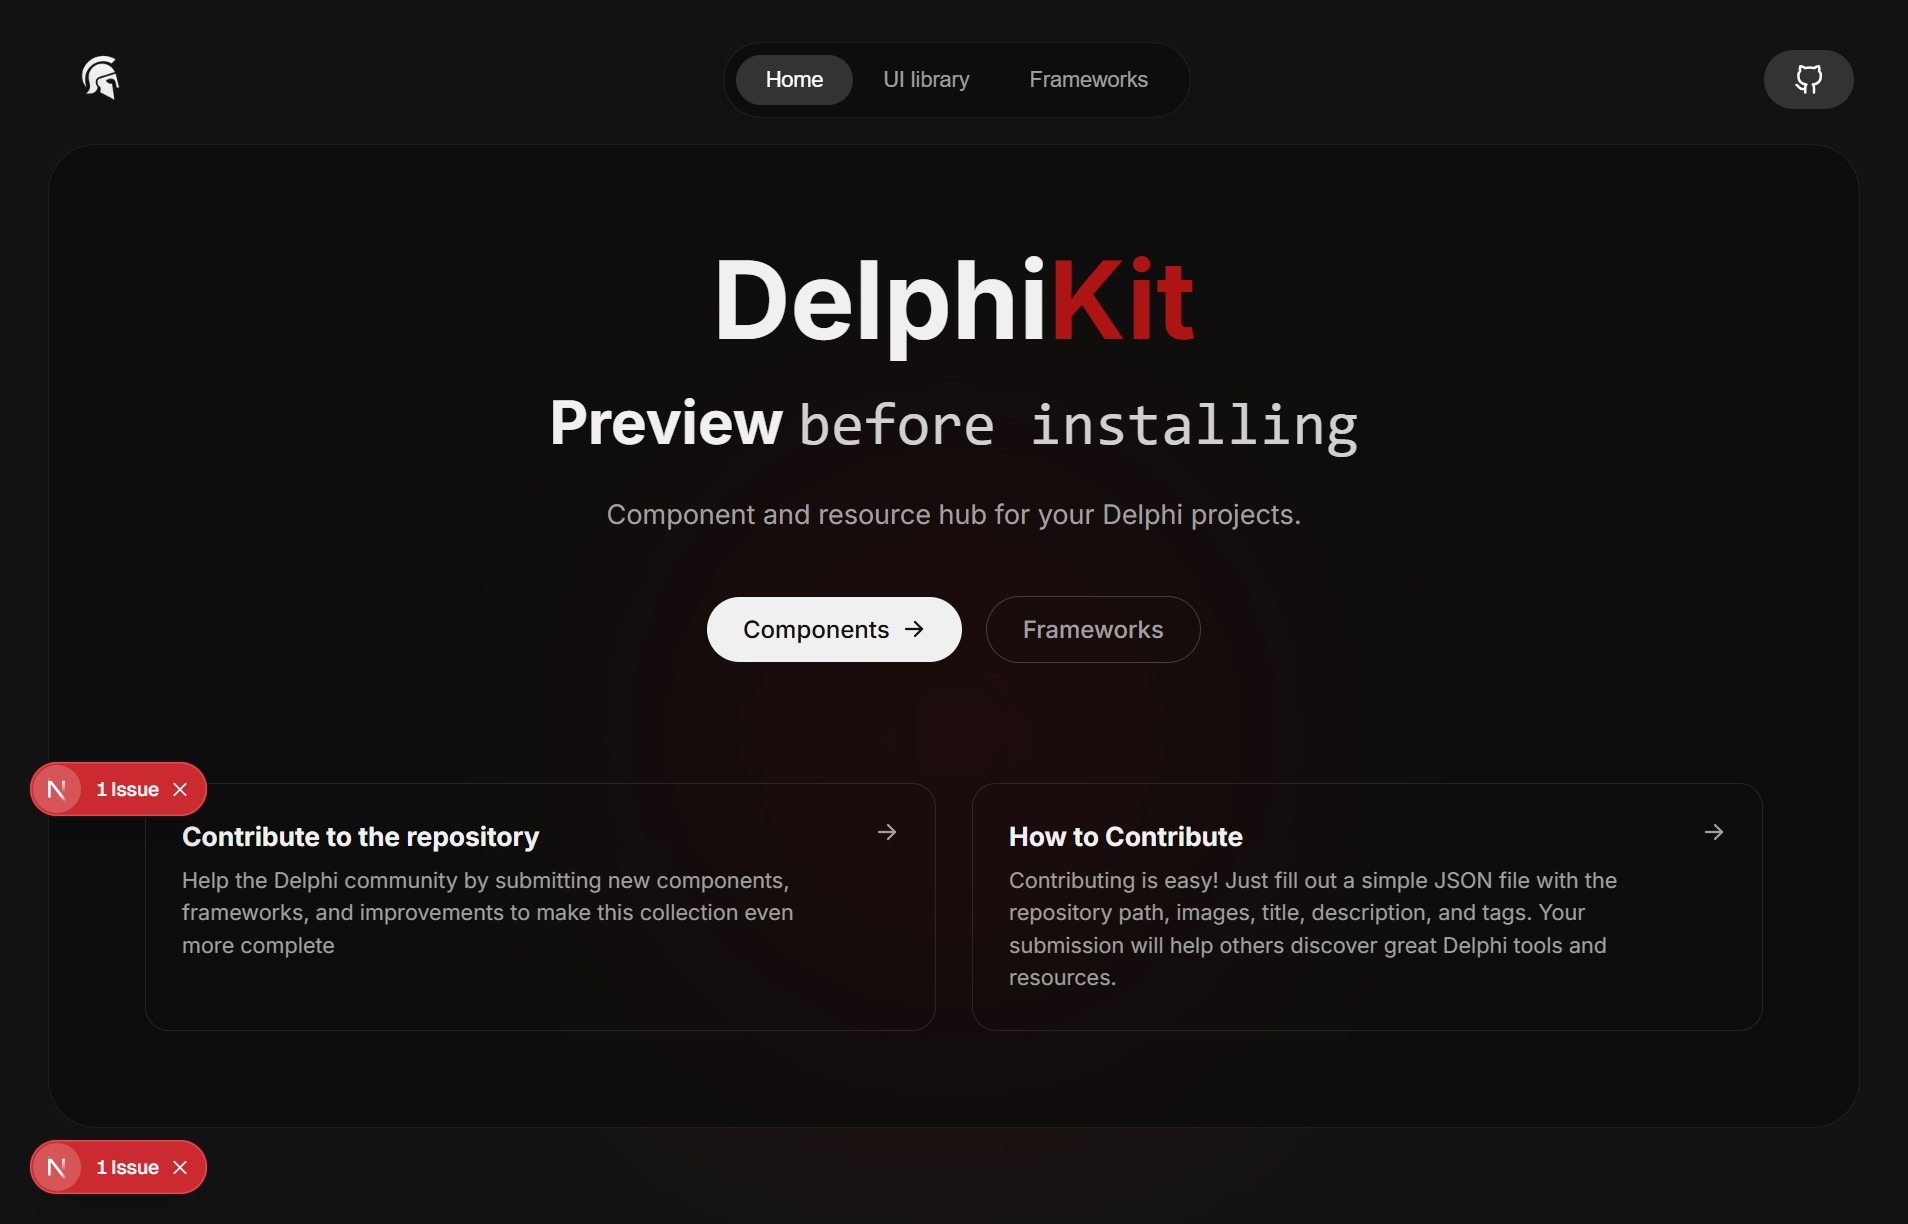Open the 1 Issue label in bottom-most badge
Image resolution: width=1908 pixels, height=1224 pixels.
(x=127, y=1167)
